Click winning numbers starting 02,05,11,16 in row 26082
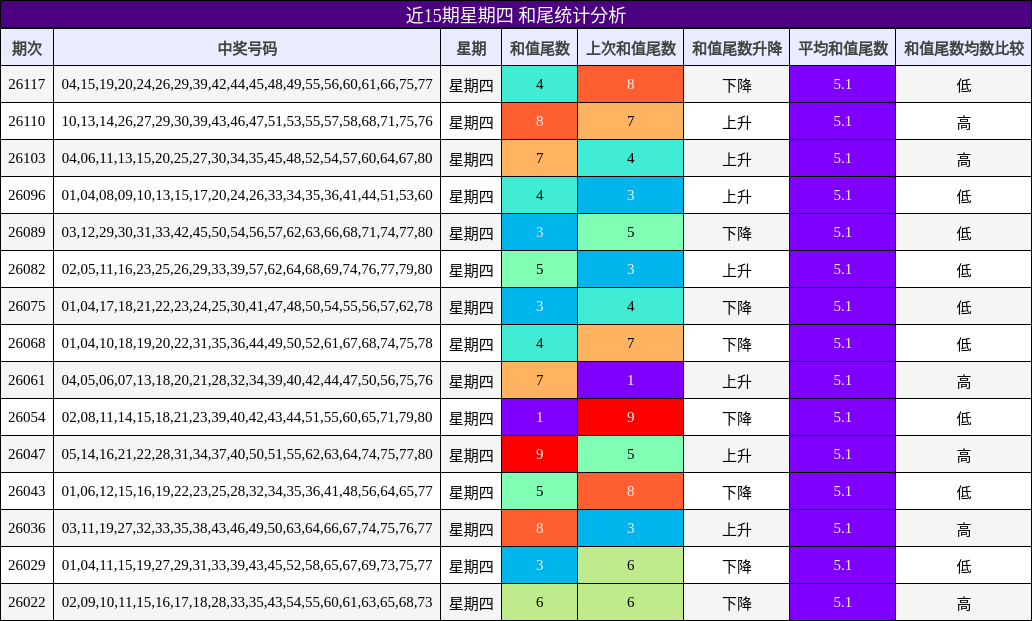The height and width of the screenshot is (621, 1032). (x=247, y=269)
